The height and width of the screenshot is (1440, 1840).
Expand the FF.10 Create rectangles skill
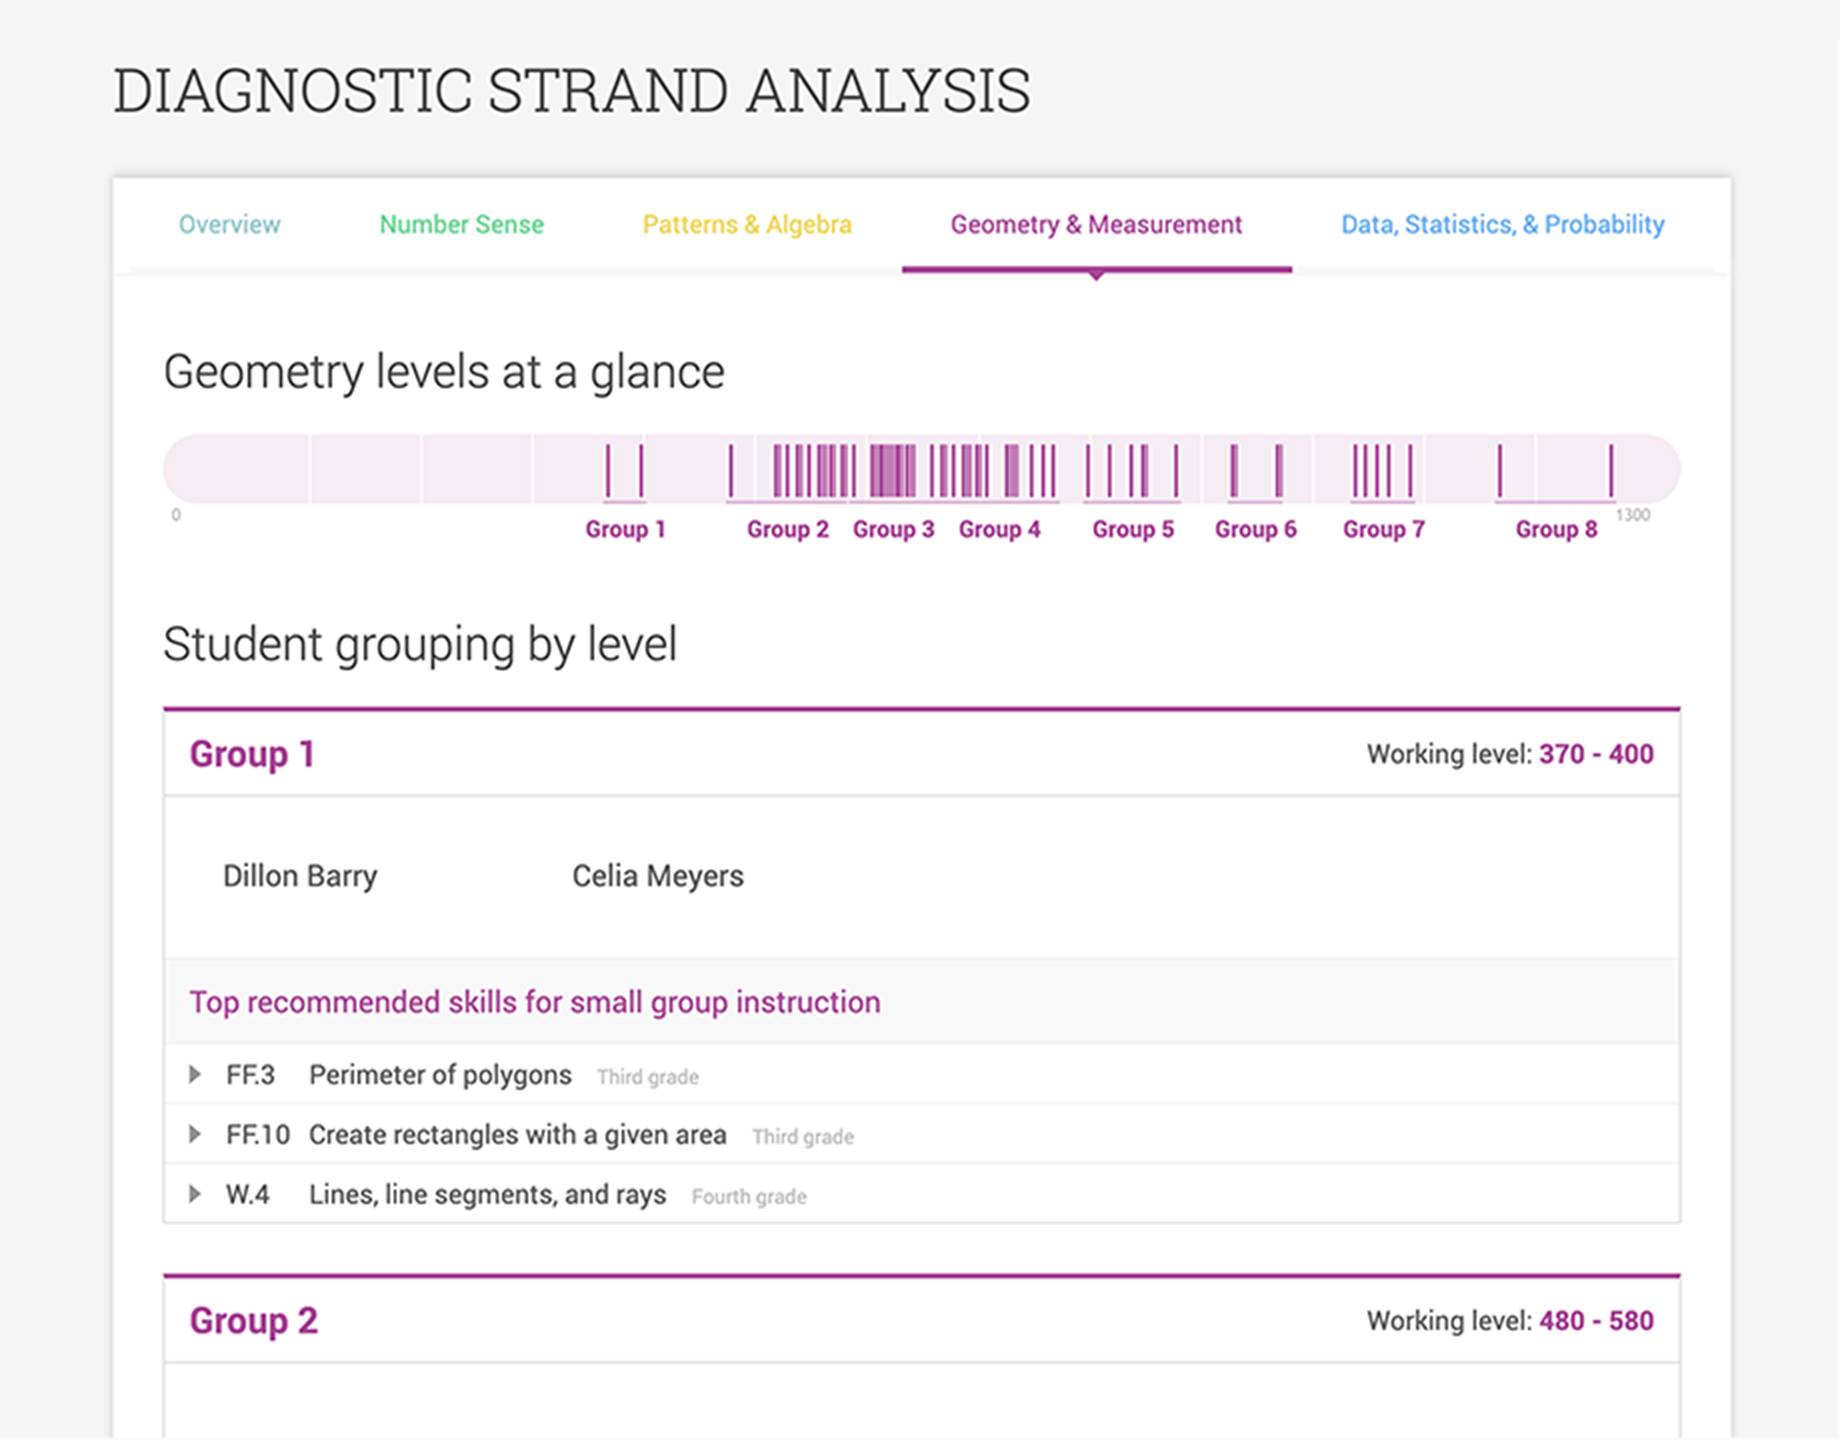(193, 1134)
